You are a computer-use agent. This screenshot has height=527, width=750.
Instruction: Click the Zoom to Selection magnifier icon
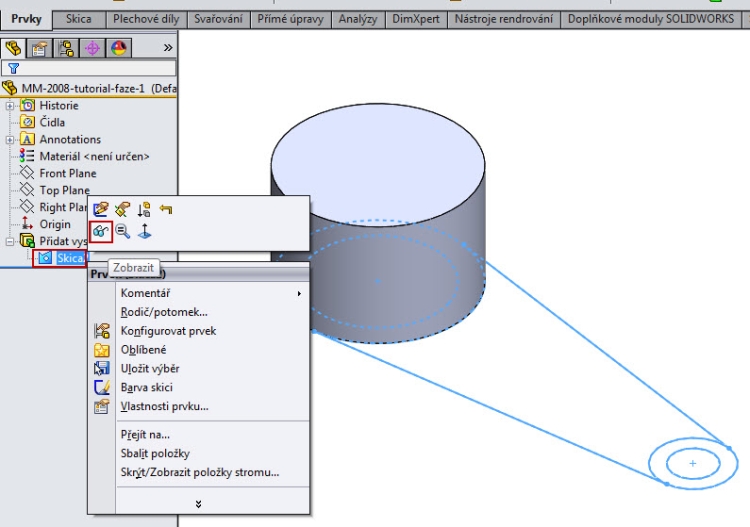pos(122,231)
